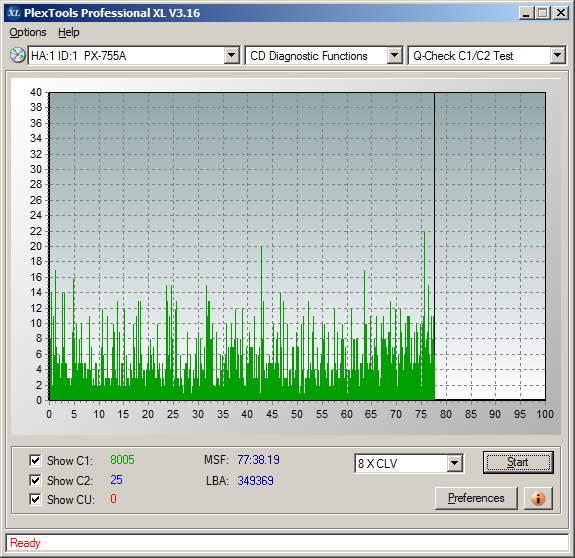575x558 pixels.
Task: Close the PlexTools window
Action: coord(560,13)
